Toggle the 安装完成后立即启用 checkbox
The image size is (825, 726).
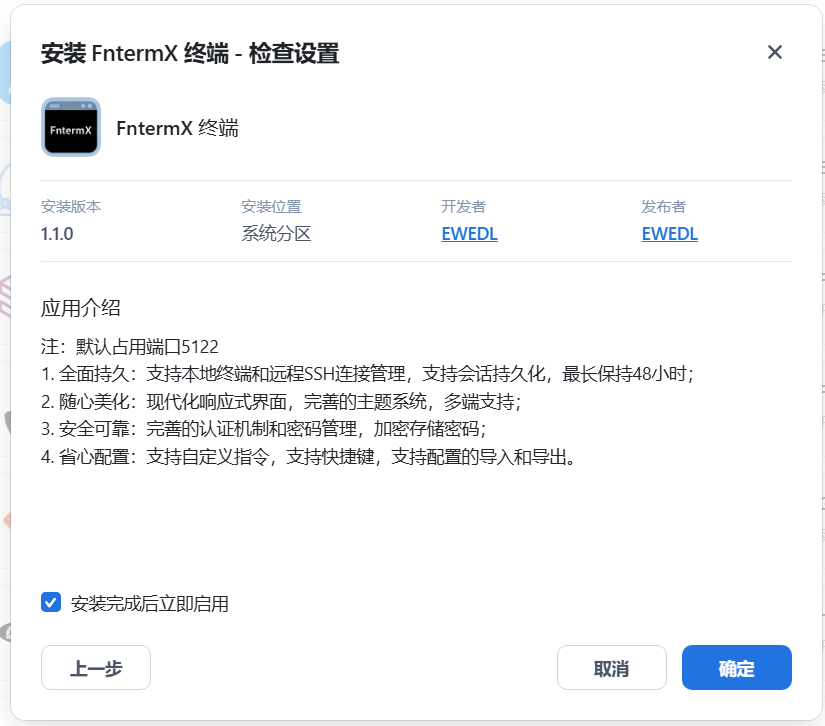[x=51, y=602]
